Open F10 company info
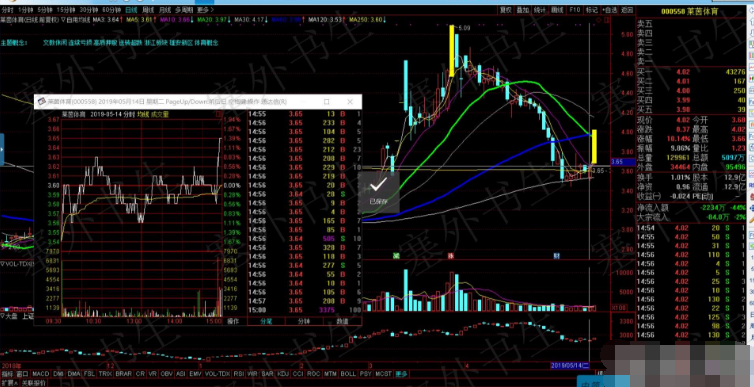Viewport: 754px width, 387px height. (575, 10)
